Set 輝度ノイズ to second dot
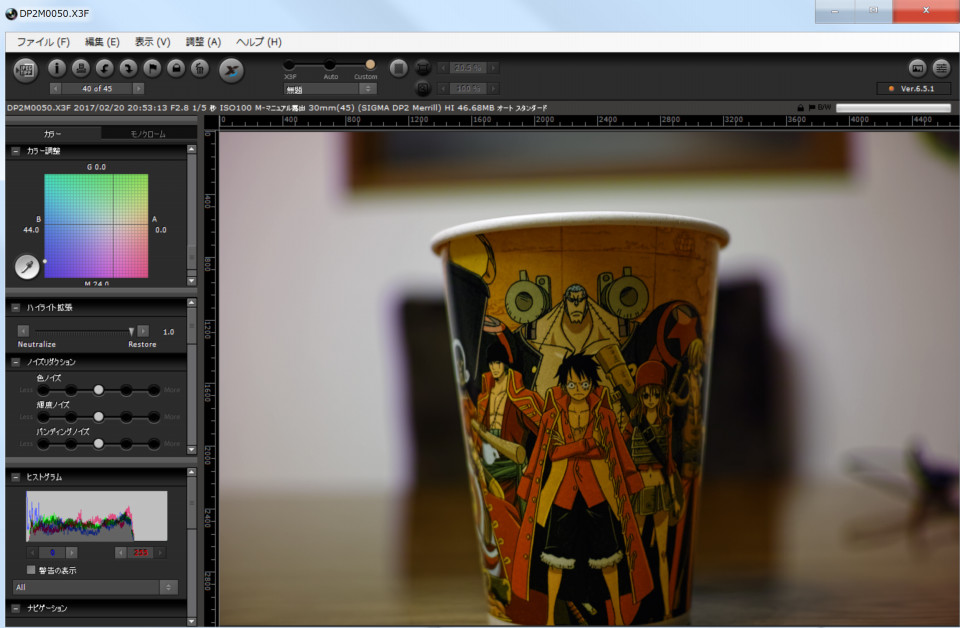Screen dimensions: 960x628 coord(71,417)
